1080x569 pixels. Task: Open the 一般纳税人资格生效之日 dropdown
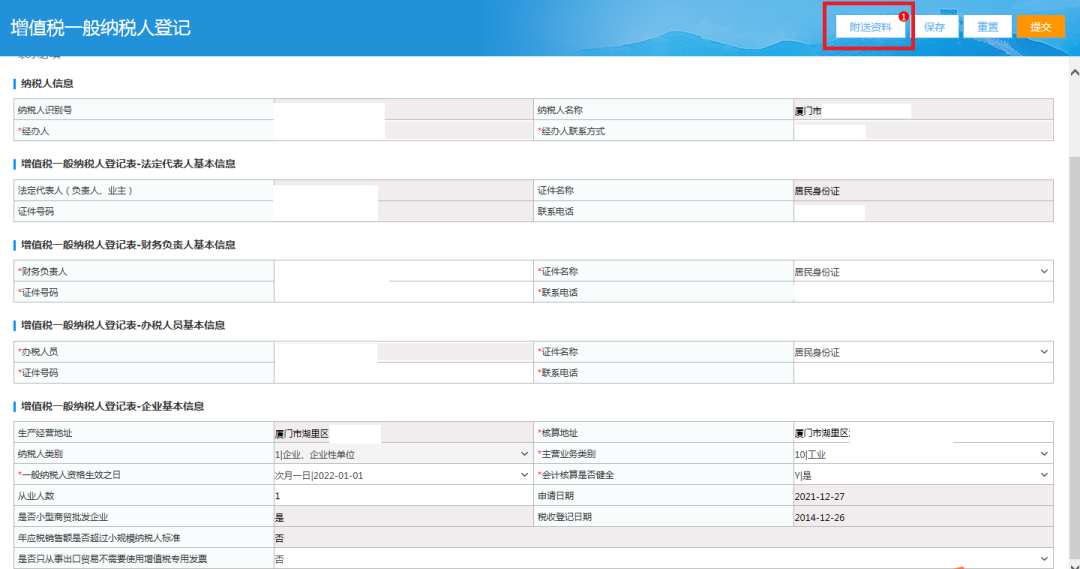(x=403, y=475)
